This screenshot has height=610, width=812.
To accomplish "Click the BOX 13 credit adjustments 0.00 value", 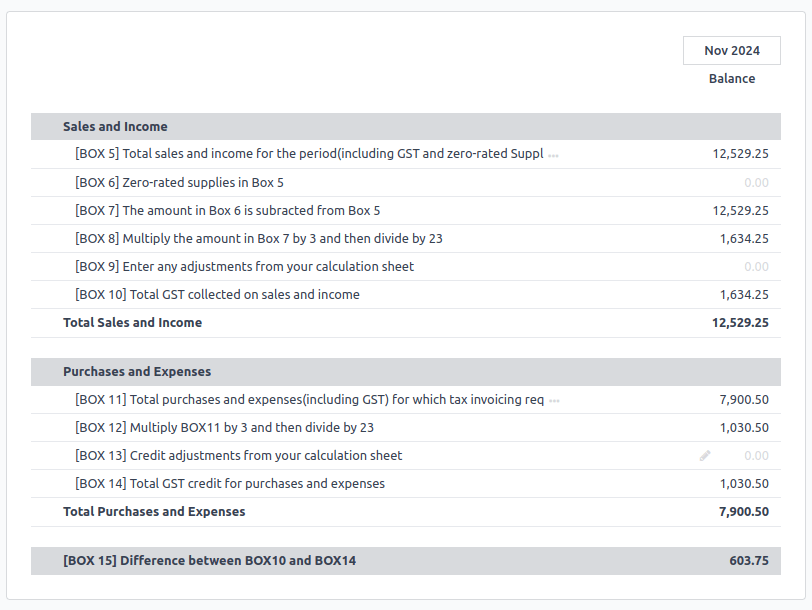I will click(x=756, y=456).
